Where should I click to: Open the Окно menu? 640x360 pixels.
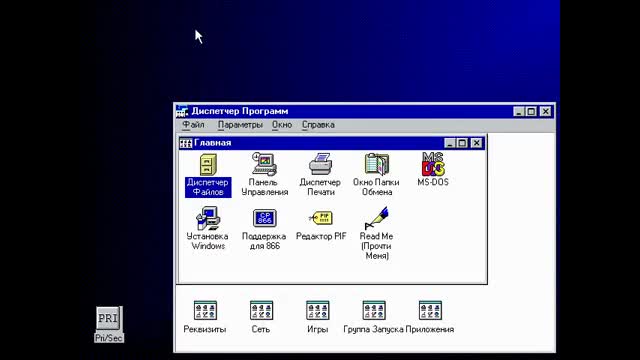click(282, 125)
